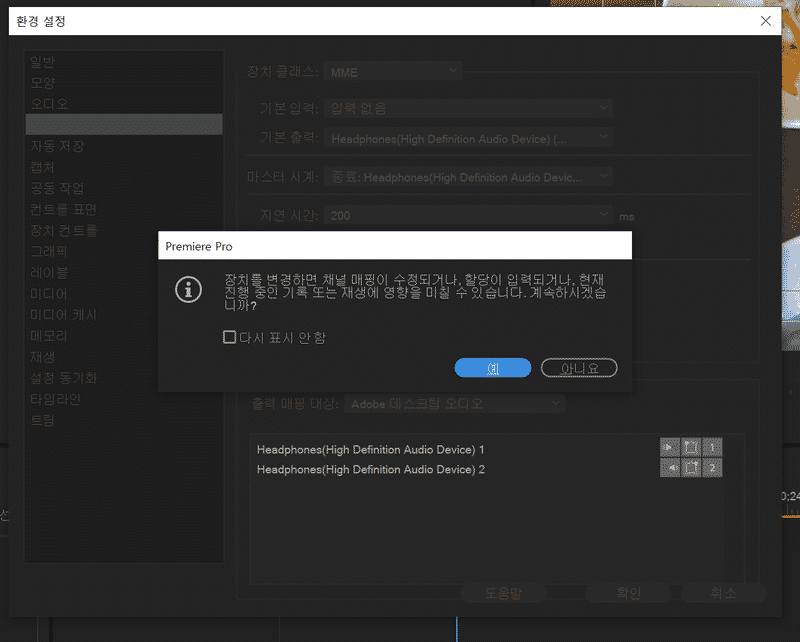Expand the 출력 매핑 대상 dropdown
This screenshot has width=800, height=642.
tap(454, 404)
